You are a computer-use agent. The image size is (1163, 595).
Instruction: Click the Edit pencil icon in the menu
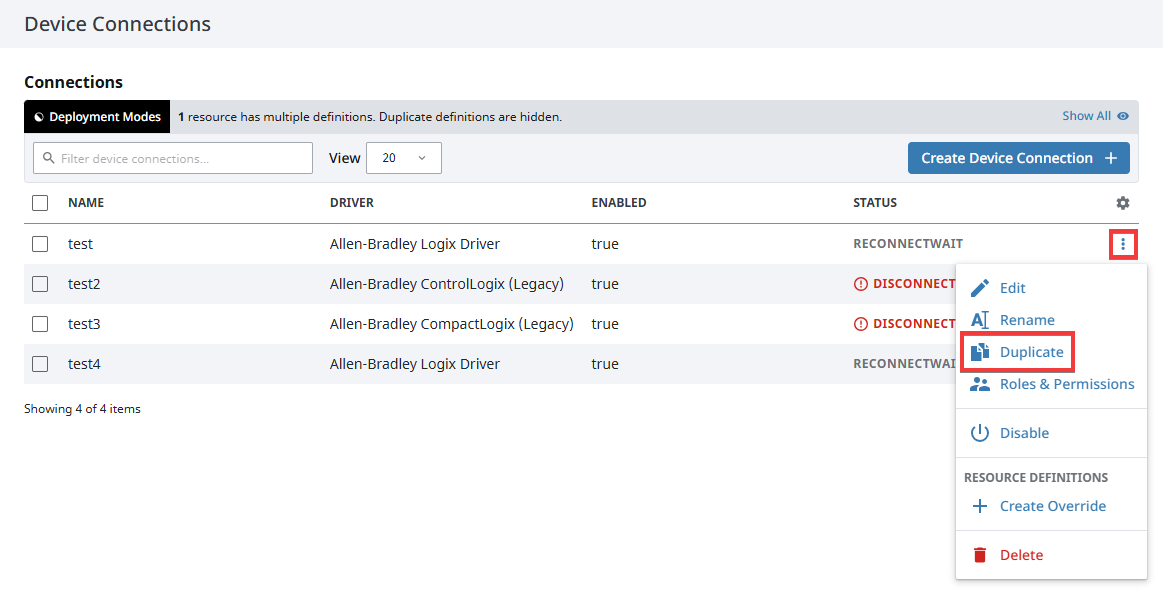(x=979, y=288)
